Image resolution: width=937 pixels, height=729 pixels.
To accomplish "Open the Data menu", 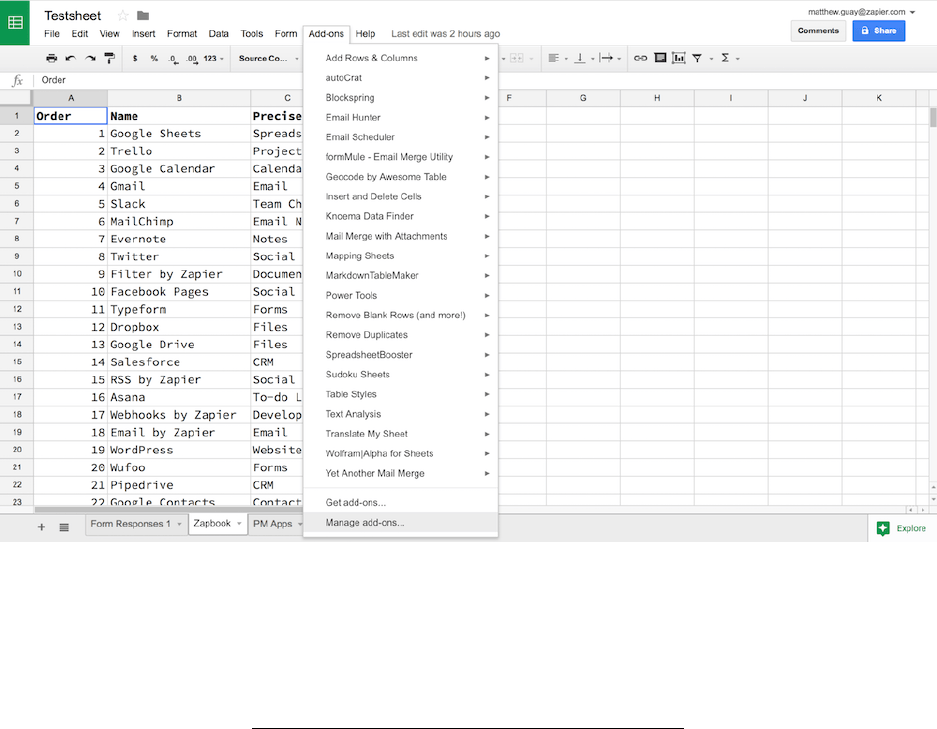I will (218, 33).
